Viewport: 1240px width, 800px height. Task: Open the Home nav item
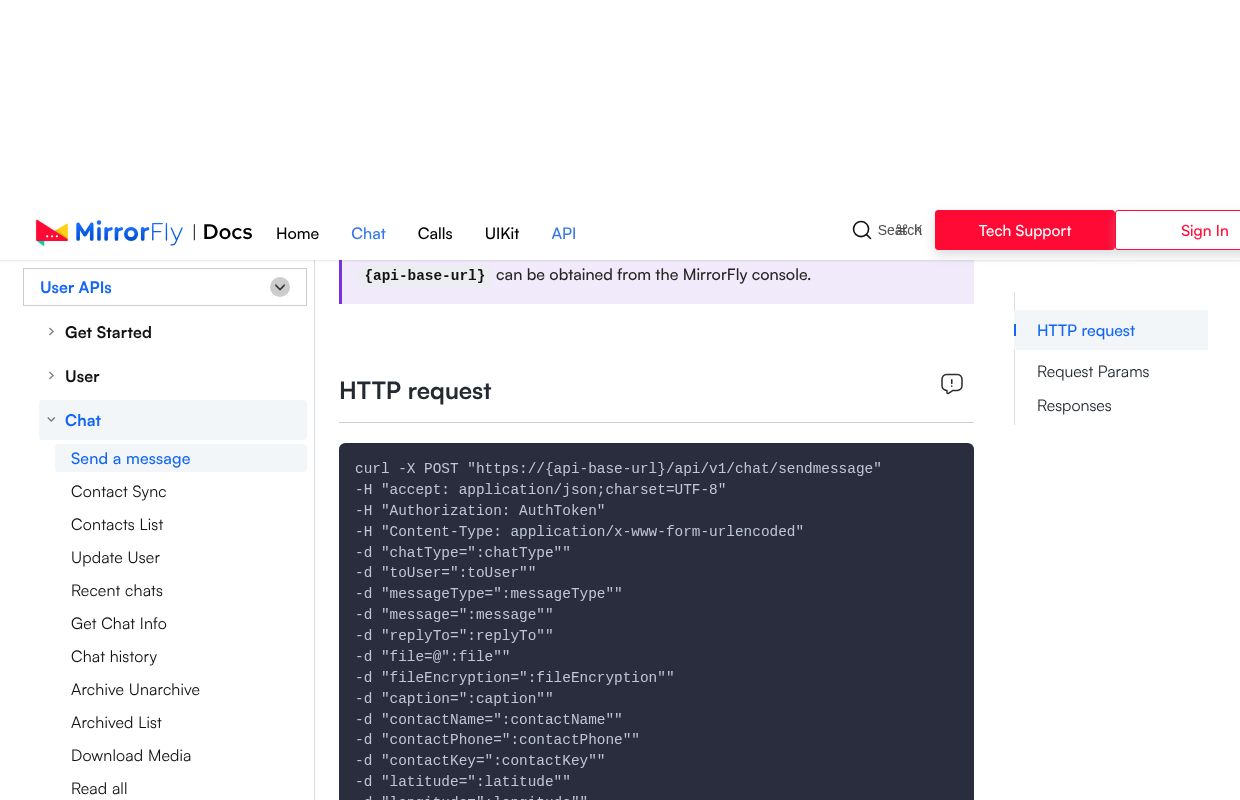(297, 233)
